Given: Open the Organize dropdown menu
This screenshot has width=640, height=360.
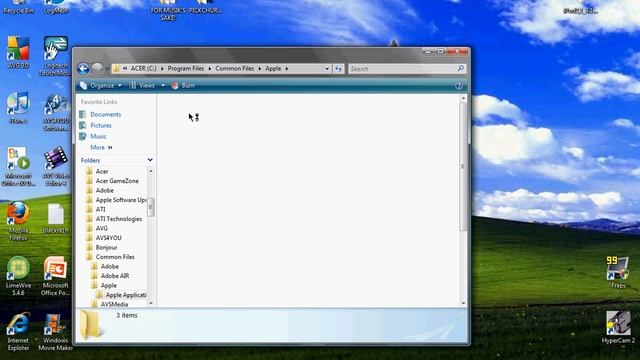Looking at the screenshot, I should pos(101,85).
